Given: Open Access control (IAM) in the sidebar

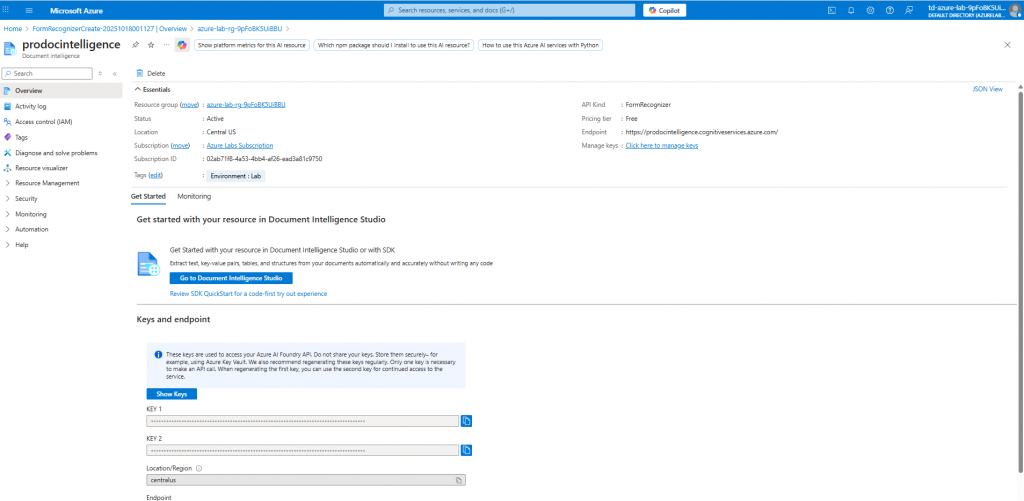Looking at the screenshot, I should click(x=43, y=121).
